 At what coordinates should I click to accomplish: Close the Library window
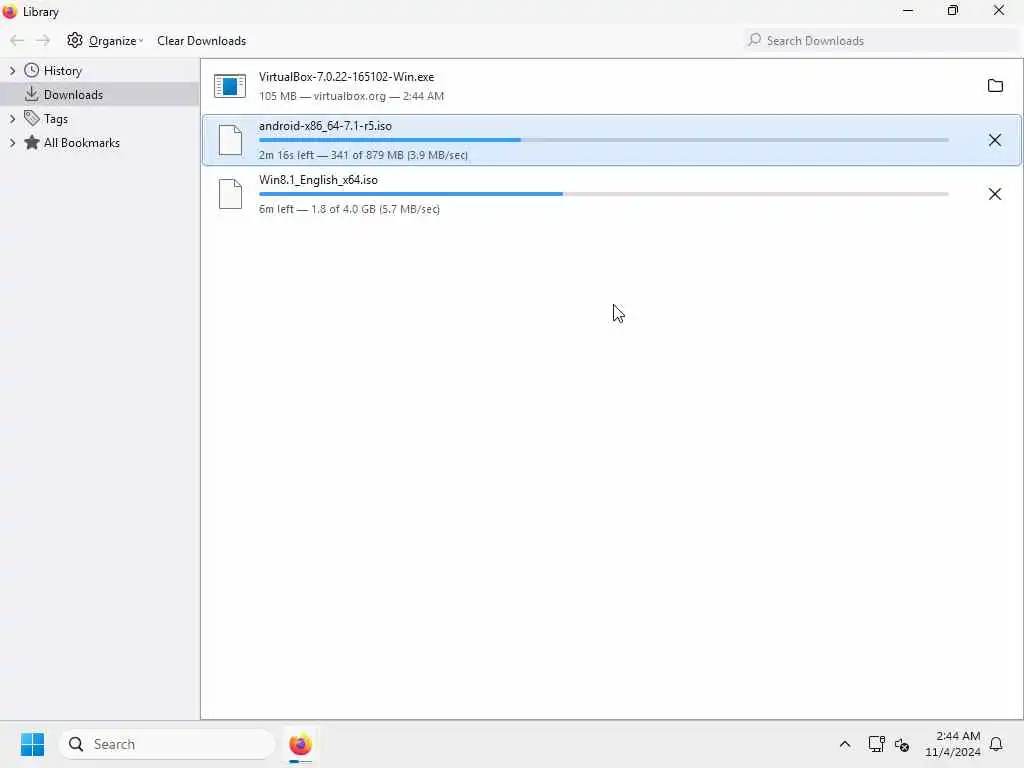(x=999, y=10)
